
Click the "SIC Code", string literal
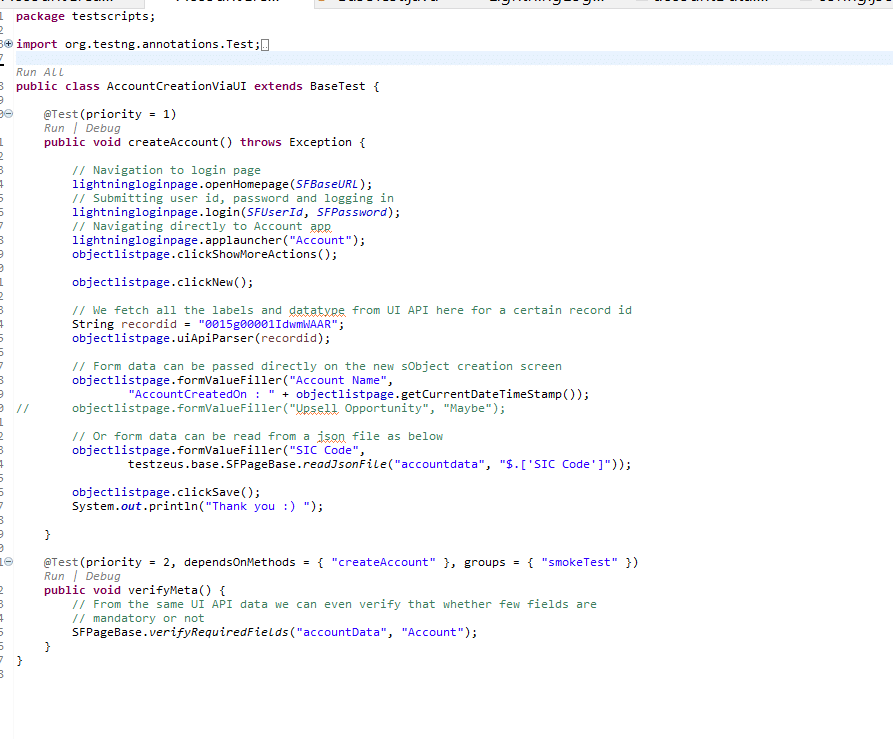324,450
